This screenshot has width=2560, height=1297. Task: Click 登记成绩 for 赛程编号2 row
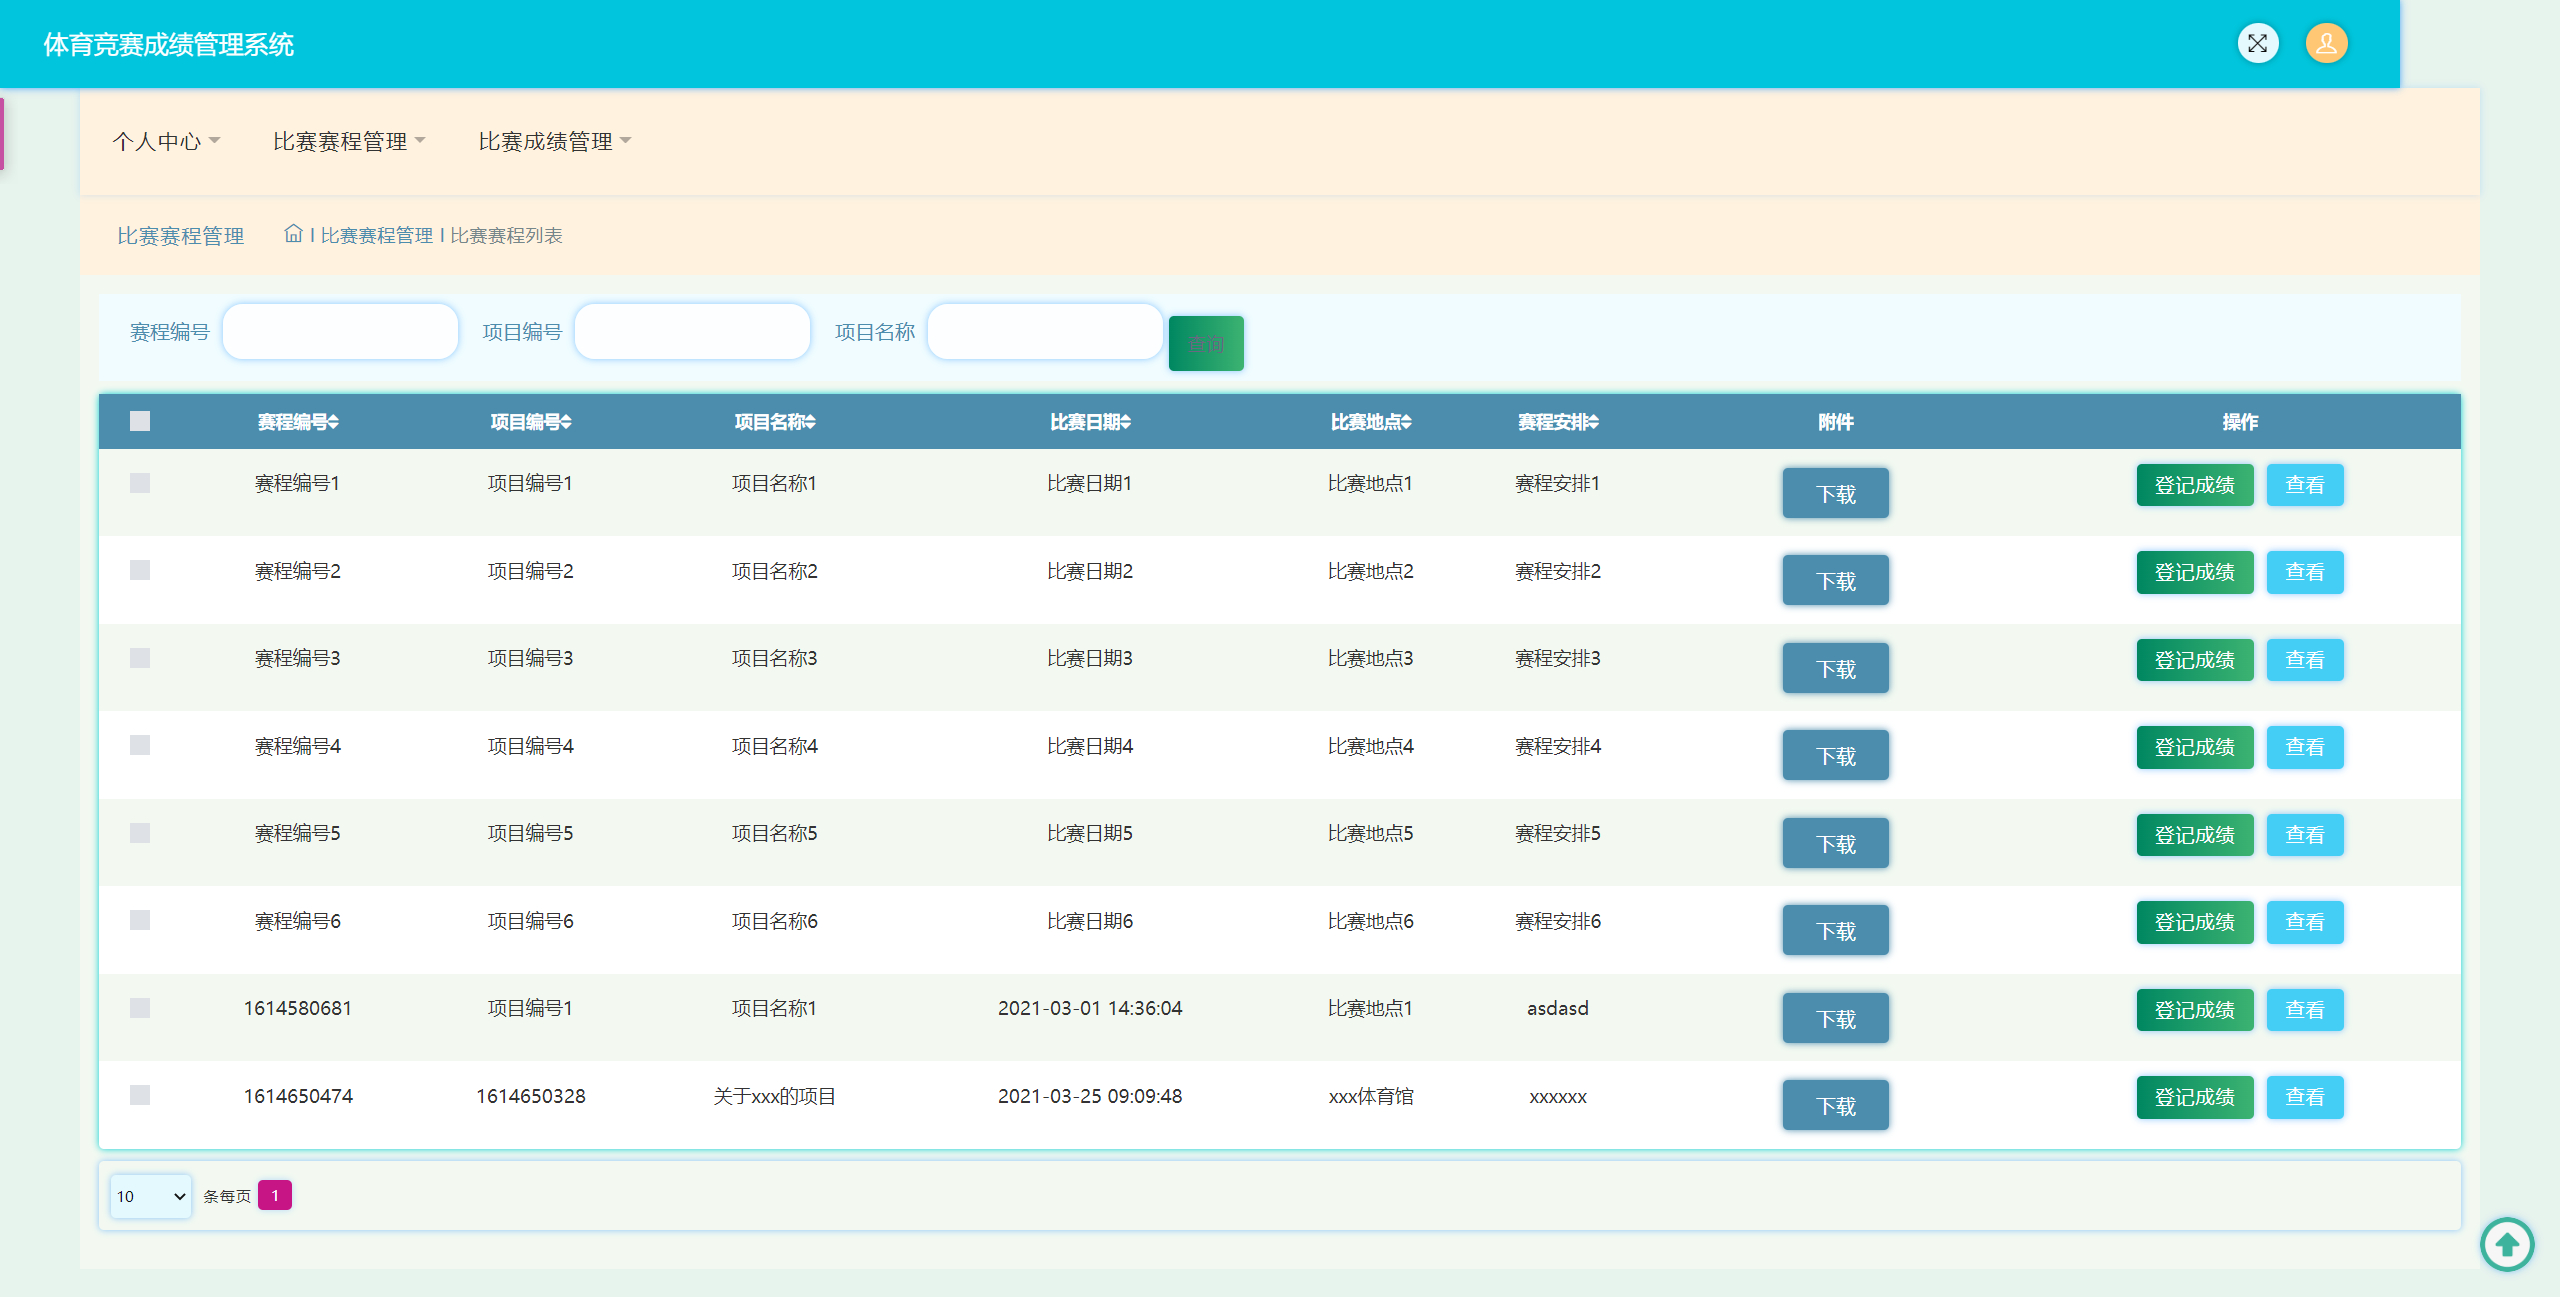point(2194,572)
